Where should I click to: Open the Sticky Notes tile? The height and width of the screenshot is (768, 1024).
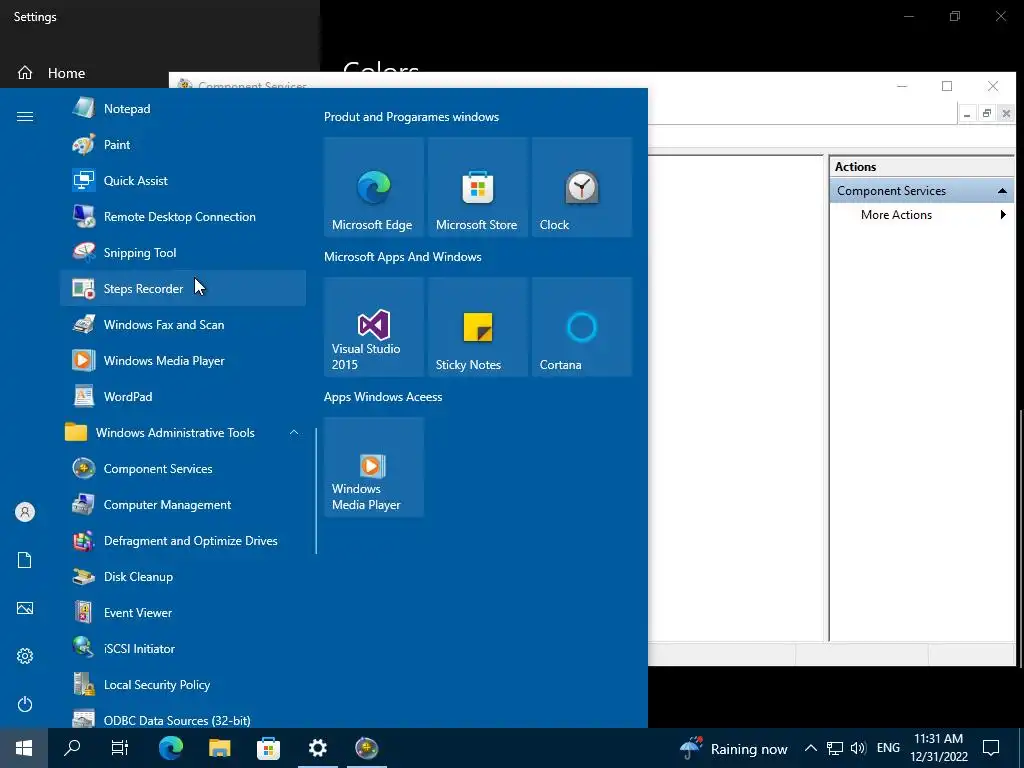click(x=478, y=327)
